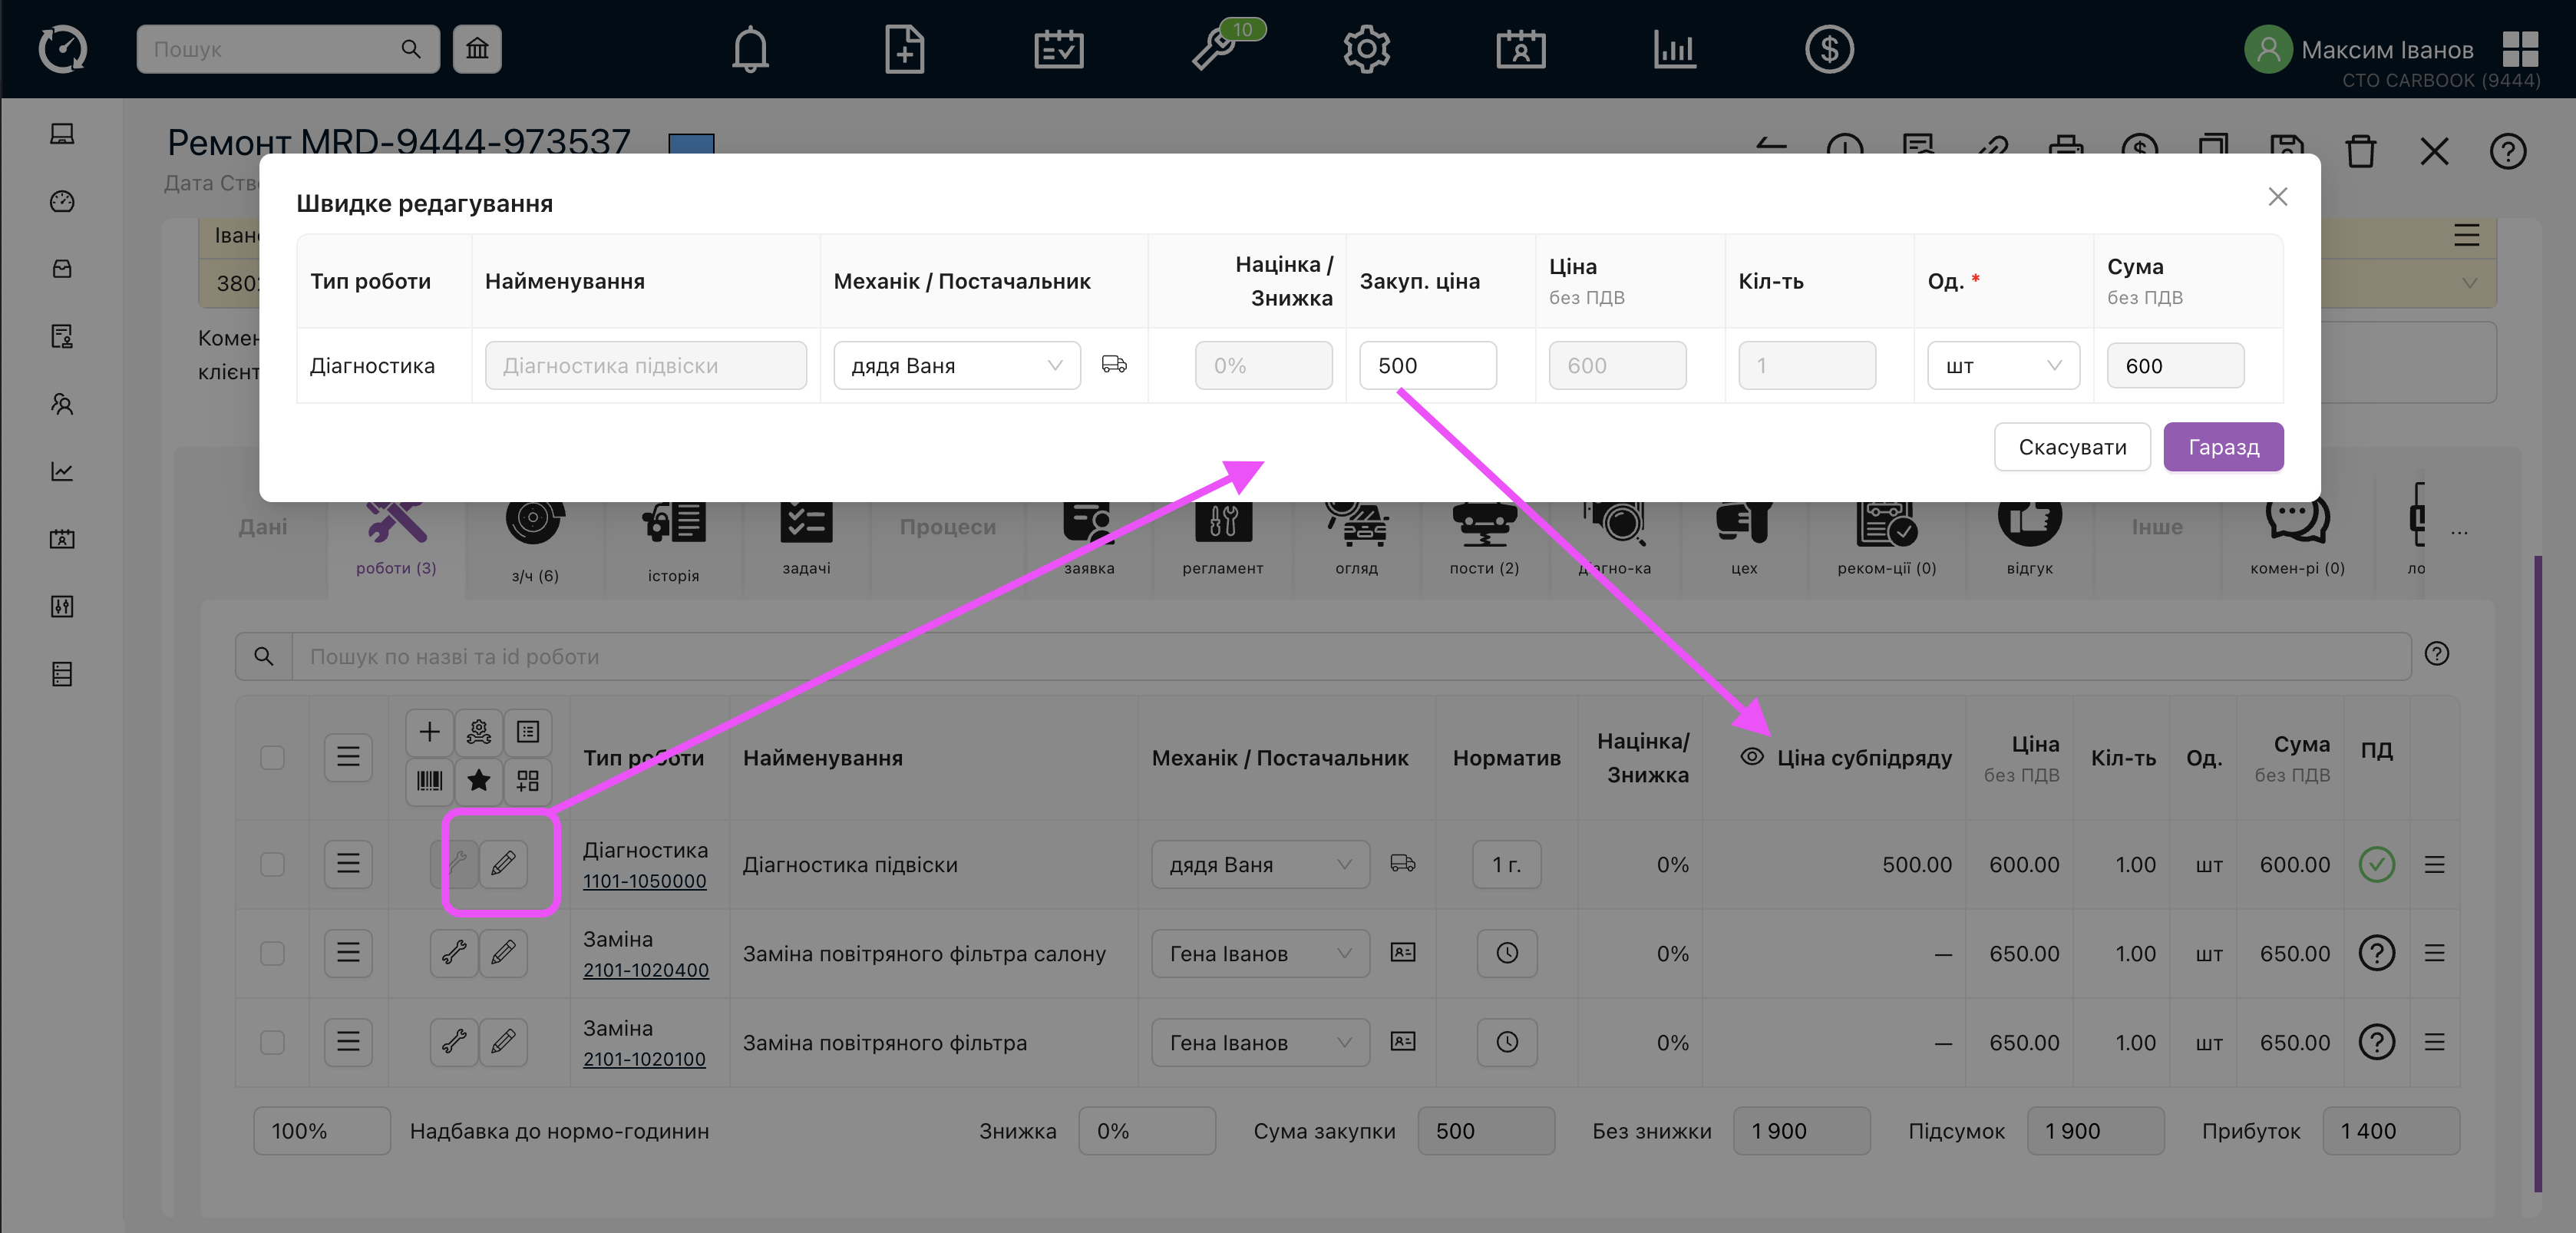Click the truck icon next to дядя Ваня in dialog
The image size is (2576, 1233).
tap(1114, 365)
